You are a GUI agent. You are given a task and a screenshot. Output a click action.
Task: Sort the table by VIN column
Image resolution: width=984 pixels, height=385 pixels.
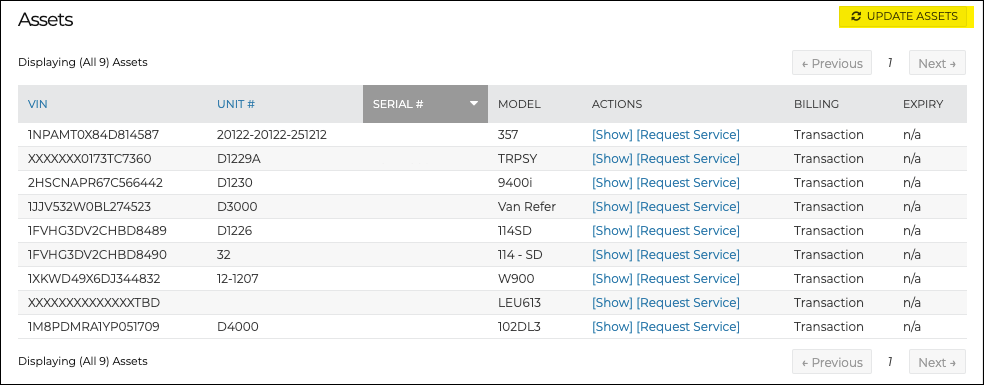(38, 104)
